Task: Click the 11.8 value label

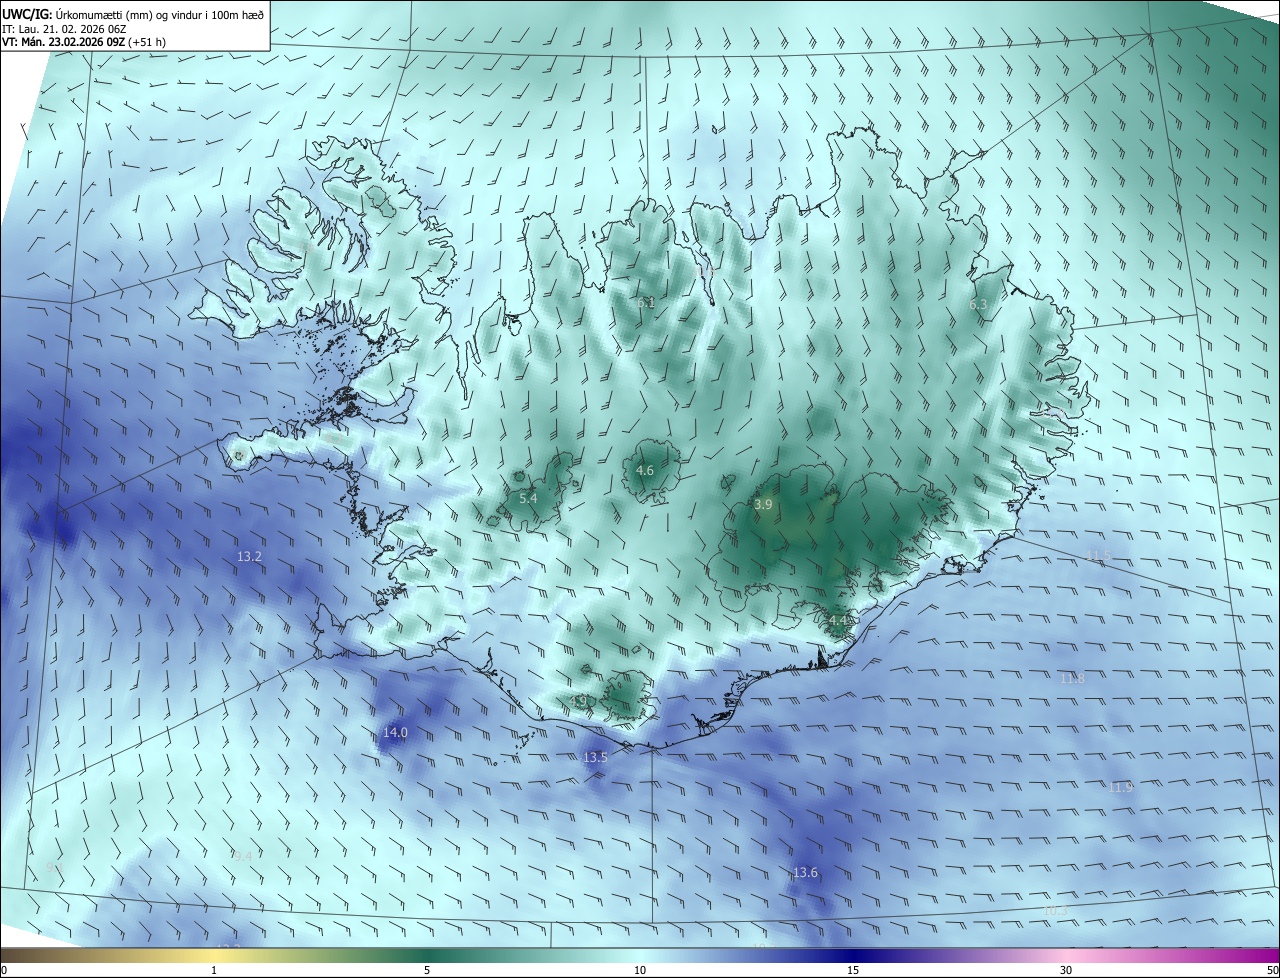Action: click(1071, 679)
